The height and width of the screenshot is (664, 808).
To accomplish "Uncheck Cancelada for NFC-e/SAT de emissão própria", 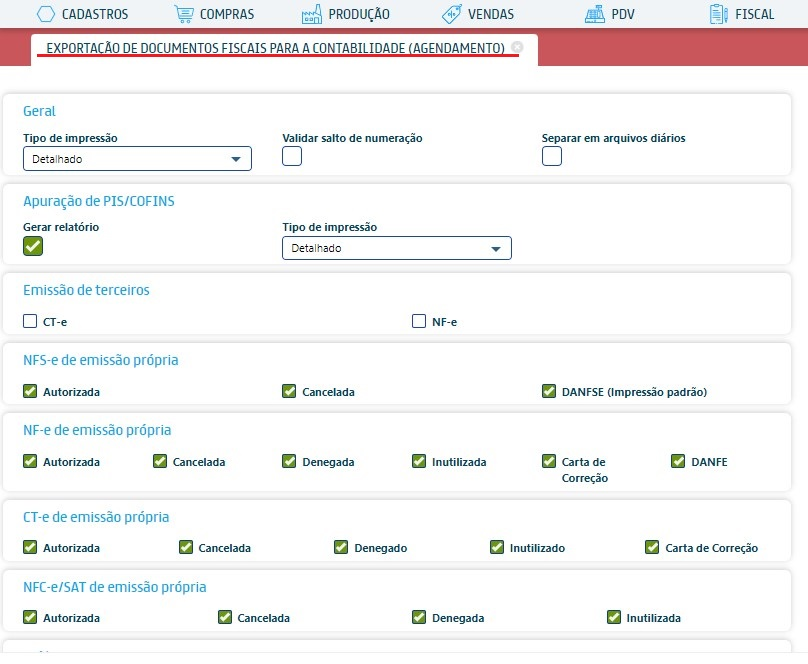I will pyautogui.click(x=225, y=618).
